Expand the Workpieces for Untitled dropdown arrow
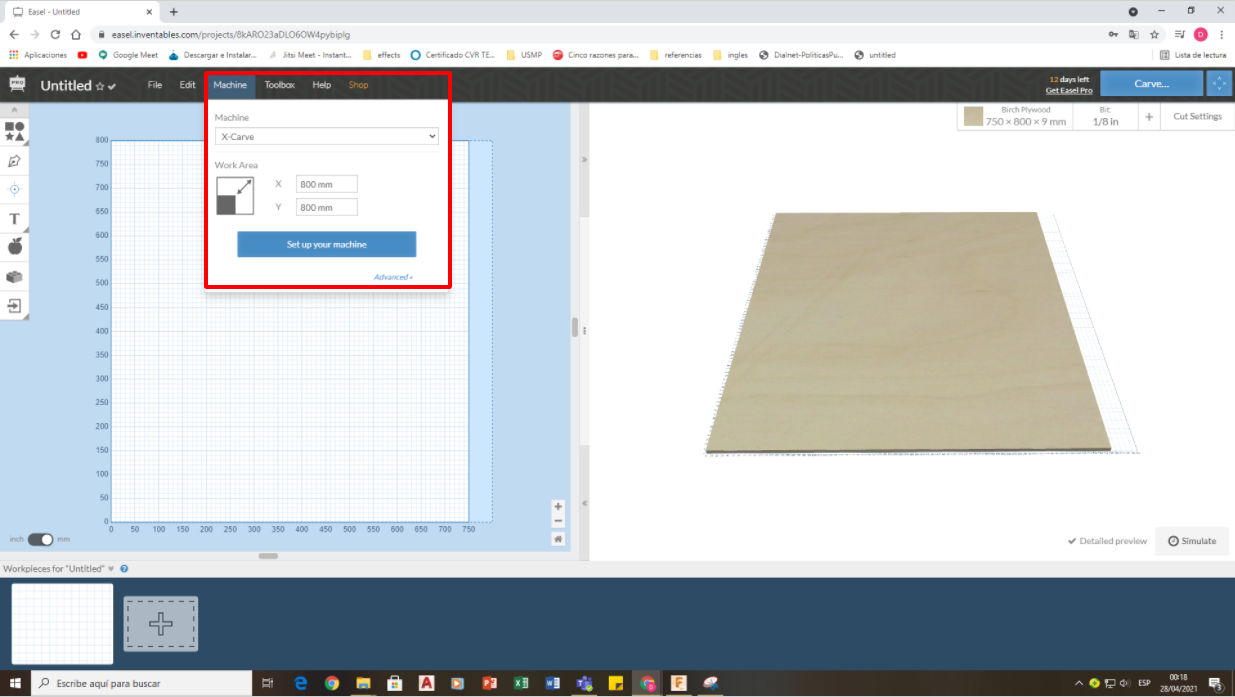 pyautogui.click(x=112, y=569)
